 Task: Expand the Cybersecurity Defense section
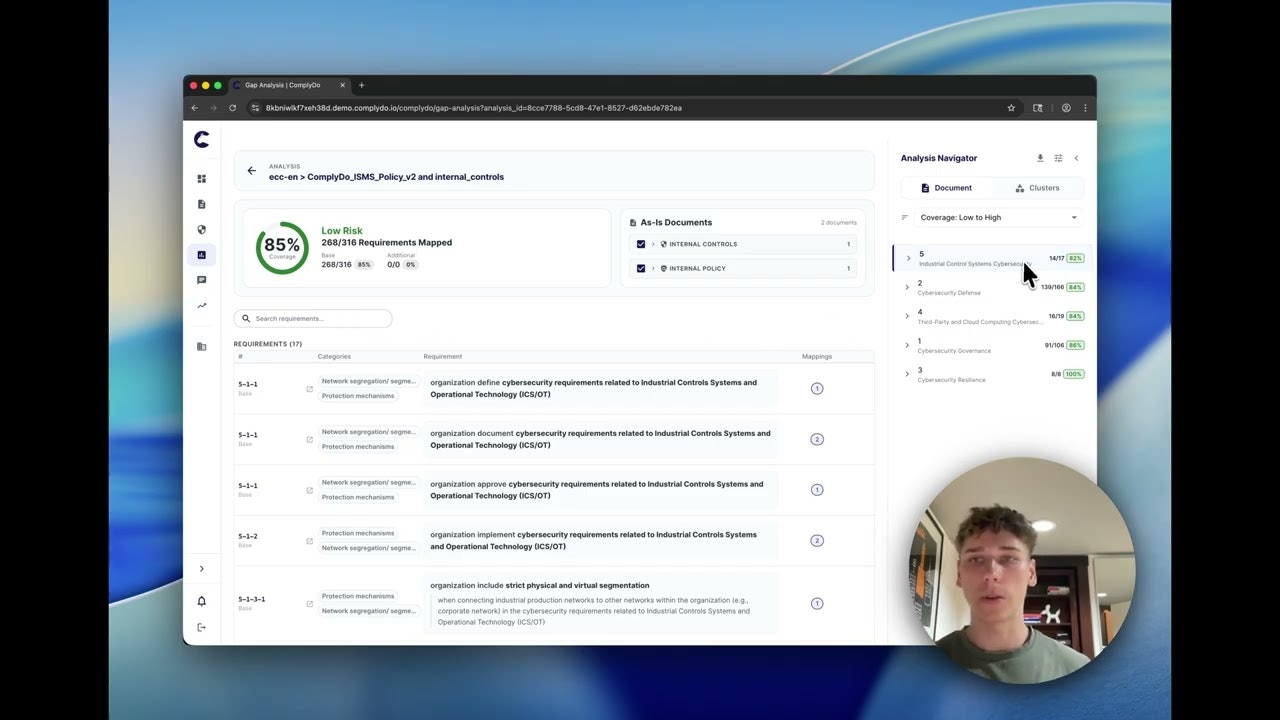pos(907,288)
